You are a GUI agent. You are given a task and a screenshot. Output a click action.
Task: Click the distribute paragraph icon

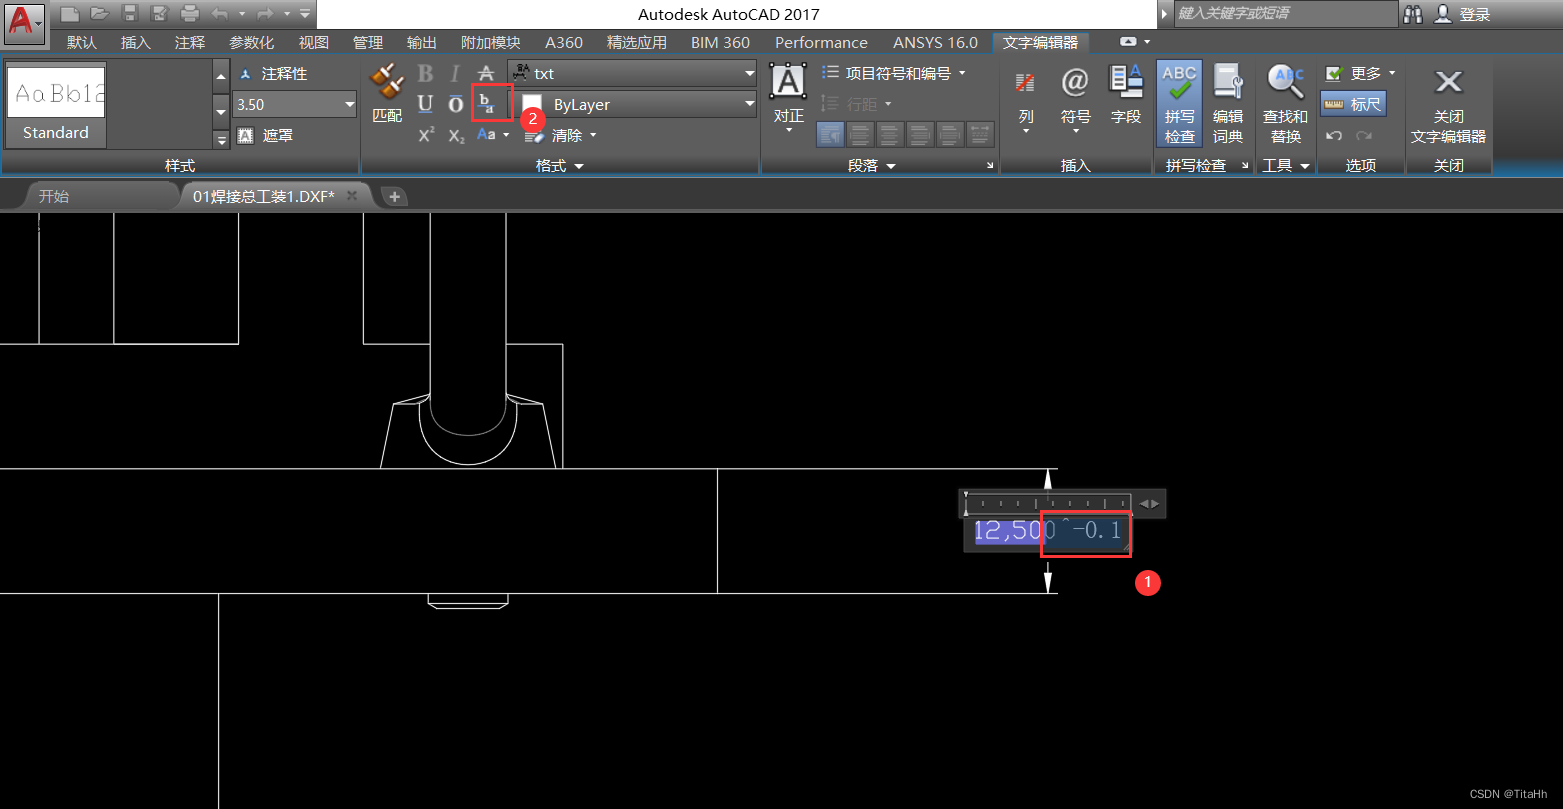[x=981, y=134]
